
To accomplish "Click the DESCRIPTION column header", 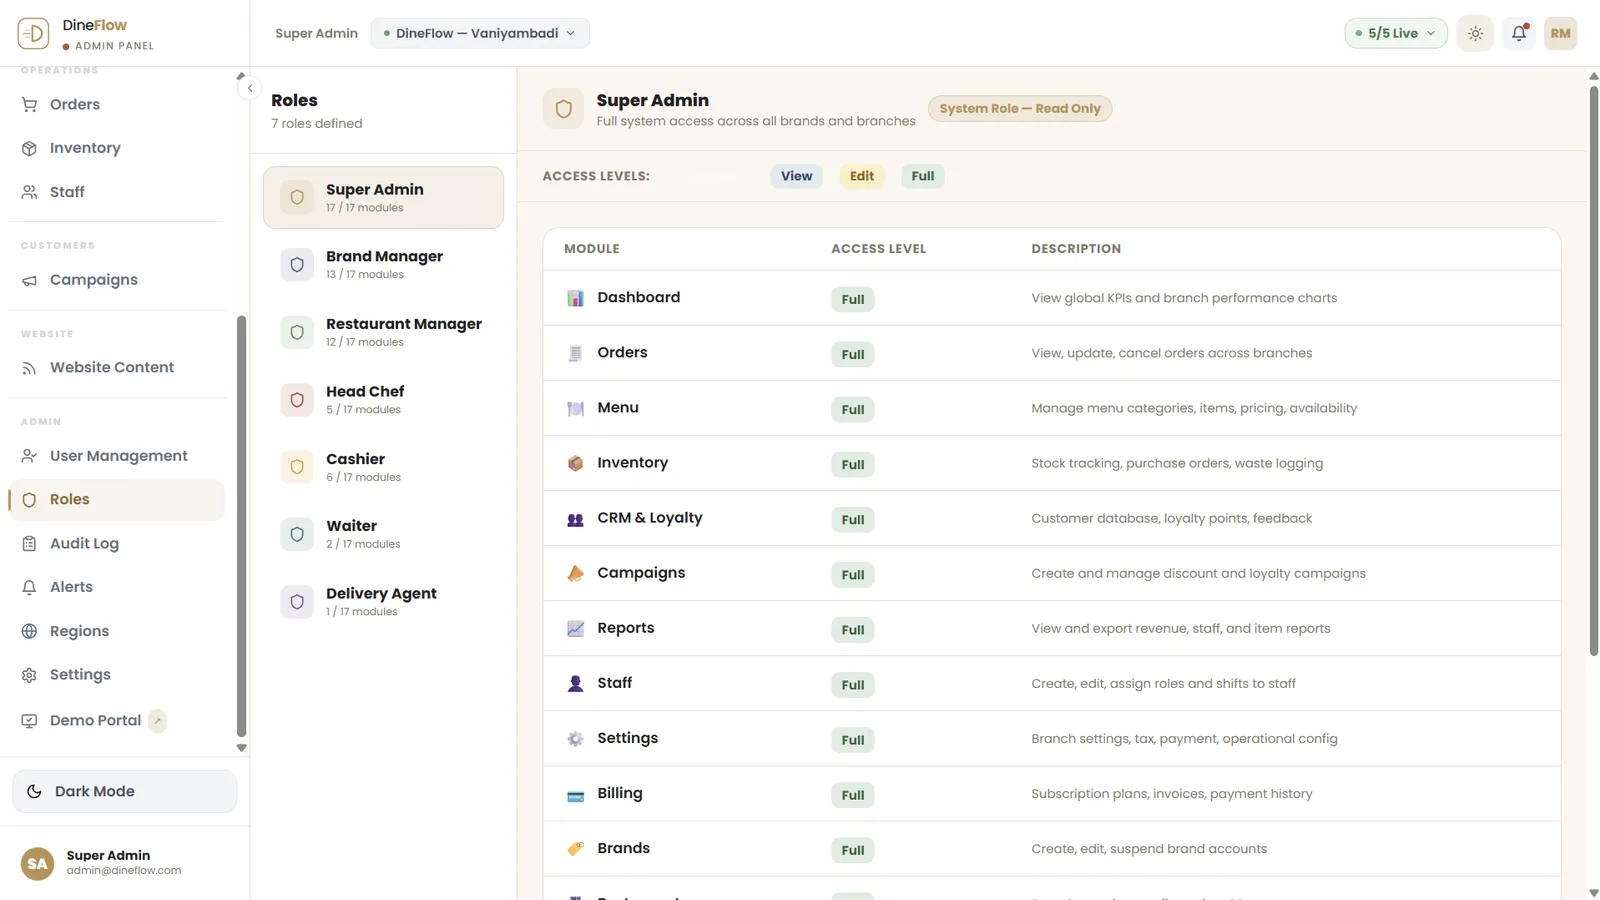I will click(x=1076, y=249).
